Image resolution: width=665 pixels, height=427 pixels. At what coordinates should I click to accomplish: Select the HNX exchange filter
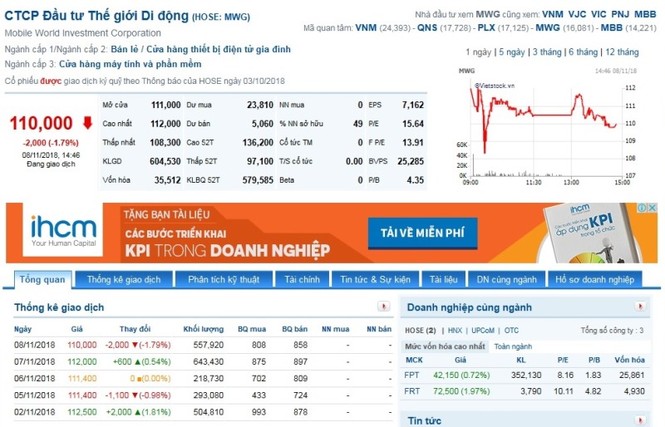tap(455, 330)
